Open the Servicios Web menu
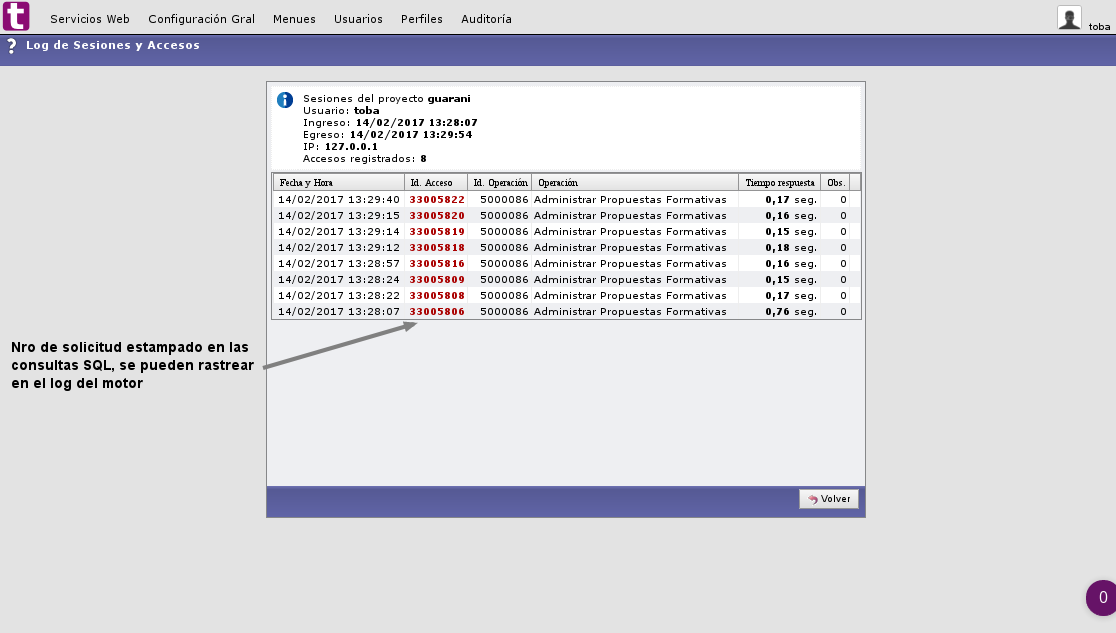Viewport: 1116px width, 633px height. pyautogui.click(x=90, y=19)
